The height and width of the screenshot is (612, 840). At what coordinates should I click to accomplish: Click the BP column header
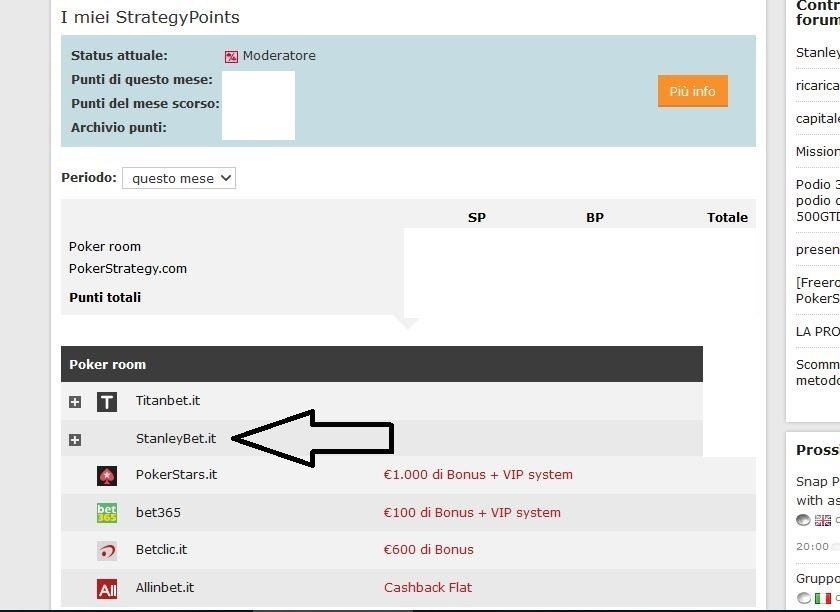click(x=595, y=217)
